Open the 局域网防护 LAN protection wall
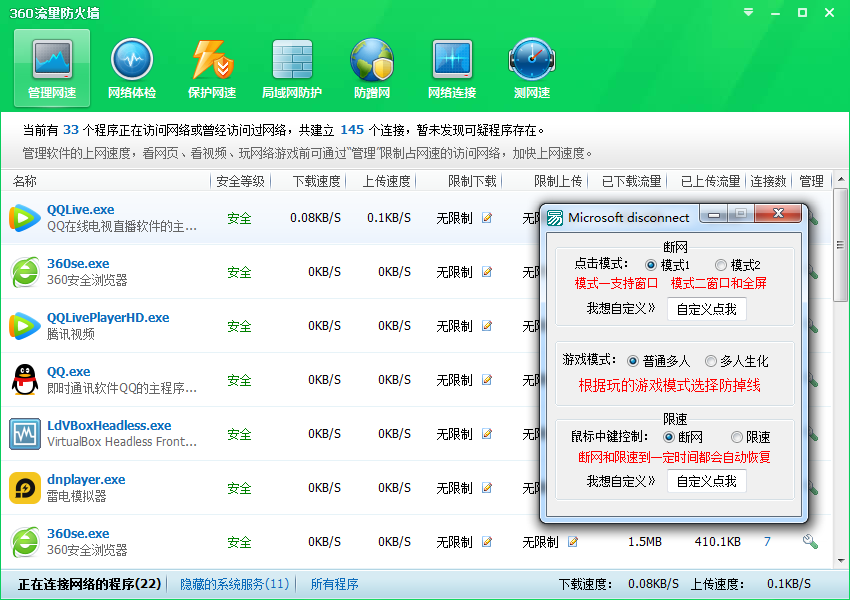This screenshot has height=600, width=850. point(292,68)
